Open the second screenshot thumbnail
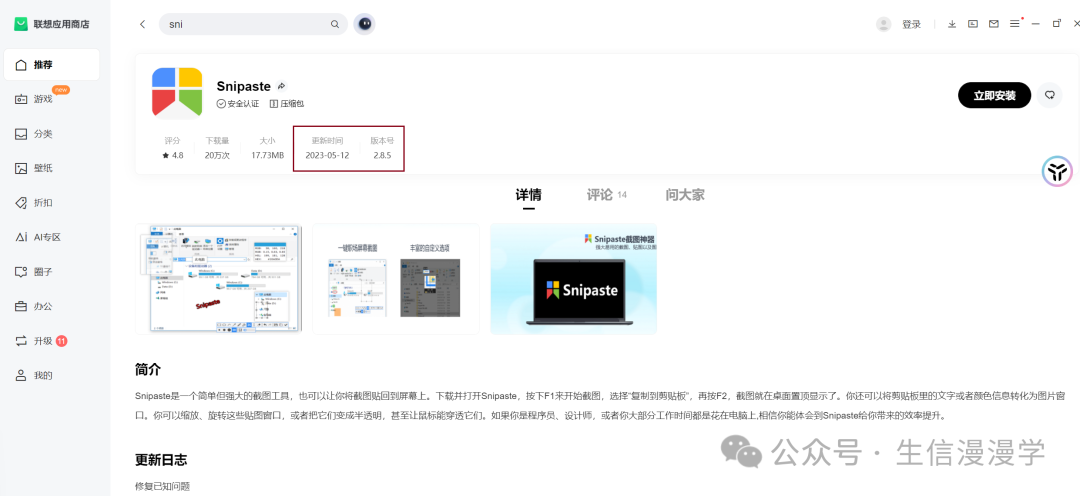The height and width of the screenshot is (496, 1080). [396, 278]
